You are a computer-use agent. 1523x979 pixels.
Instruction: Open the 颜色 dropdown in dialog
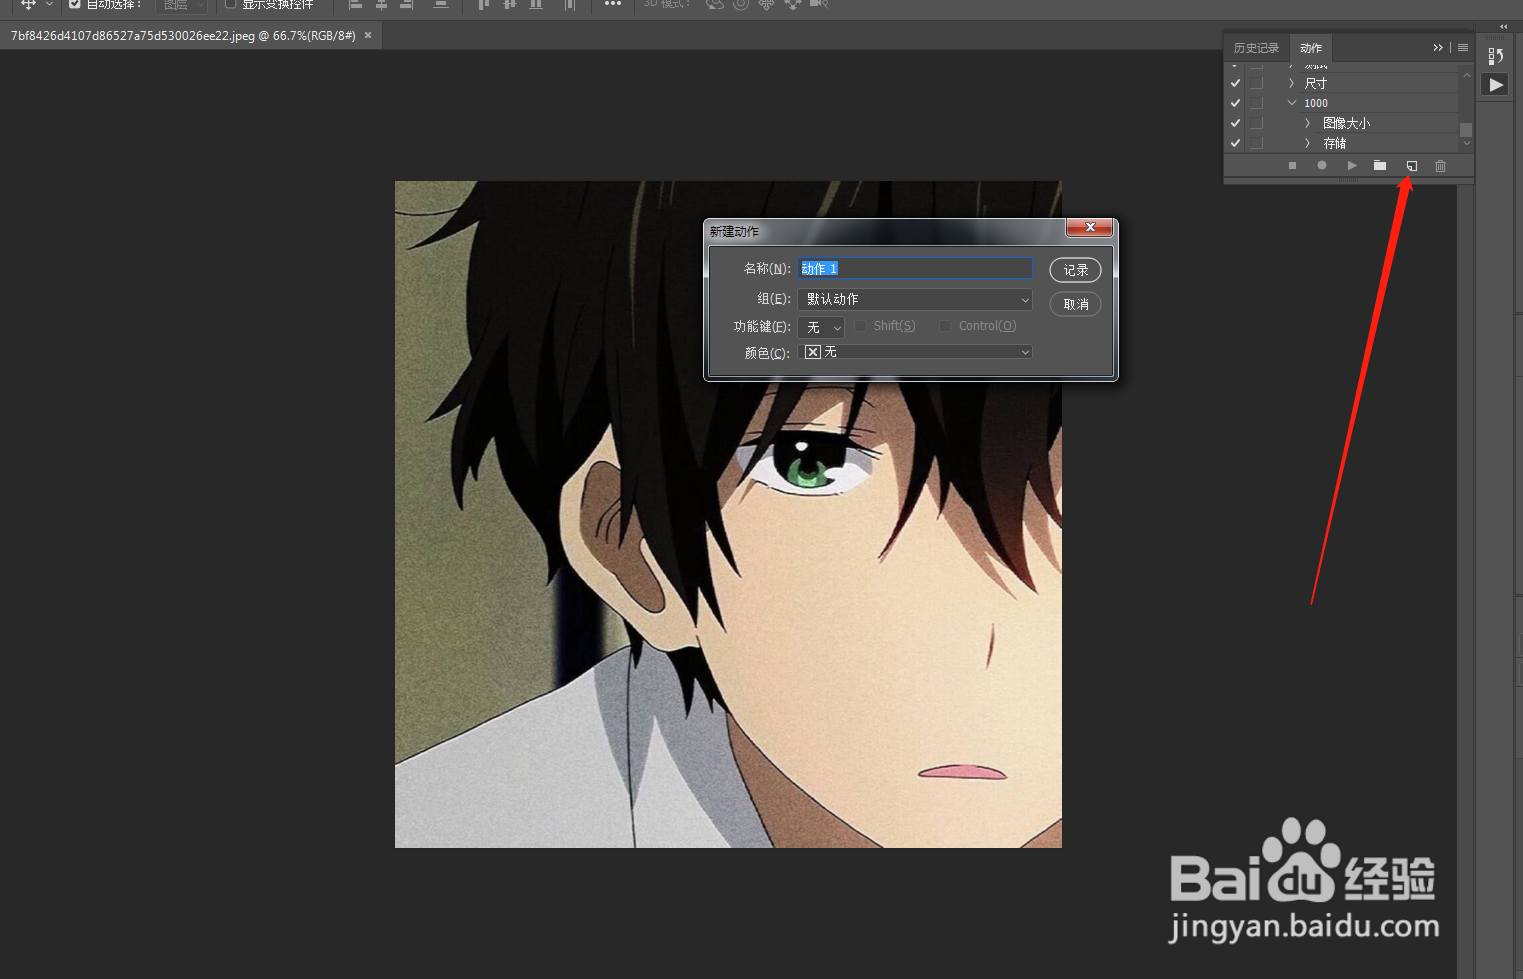point(915,352)
